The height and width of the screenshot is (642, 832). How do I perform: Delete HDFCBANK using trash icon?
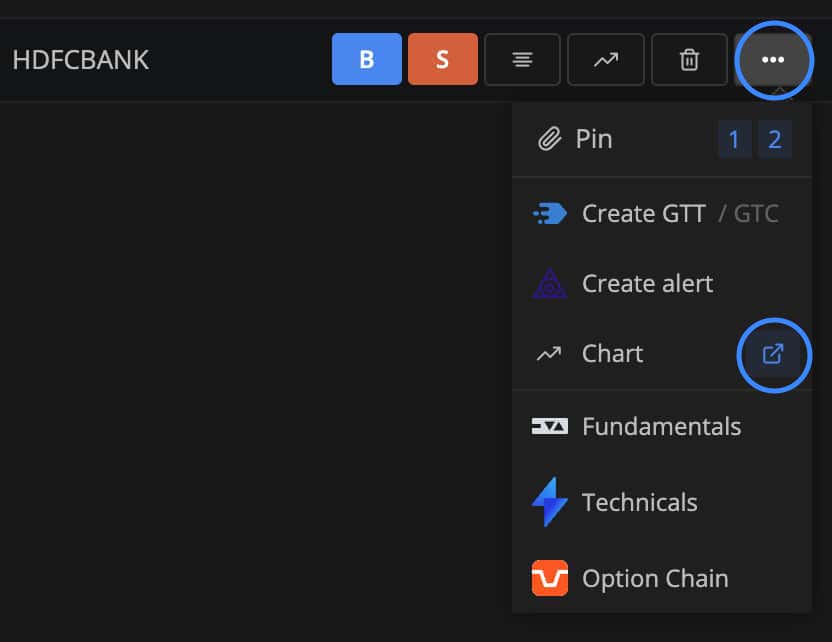(689, 59)
